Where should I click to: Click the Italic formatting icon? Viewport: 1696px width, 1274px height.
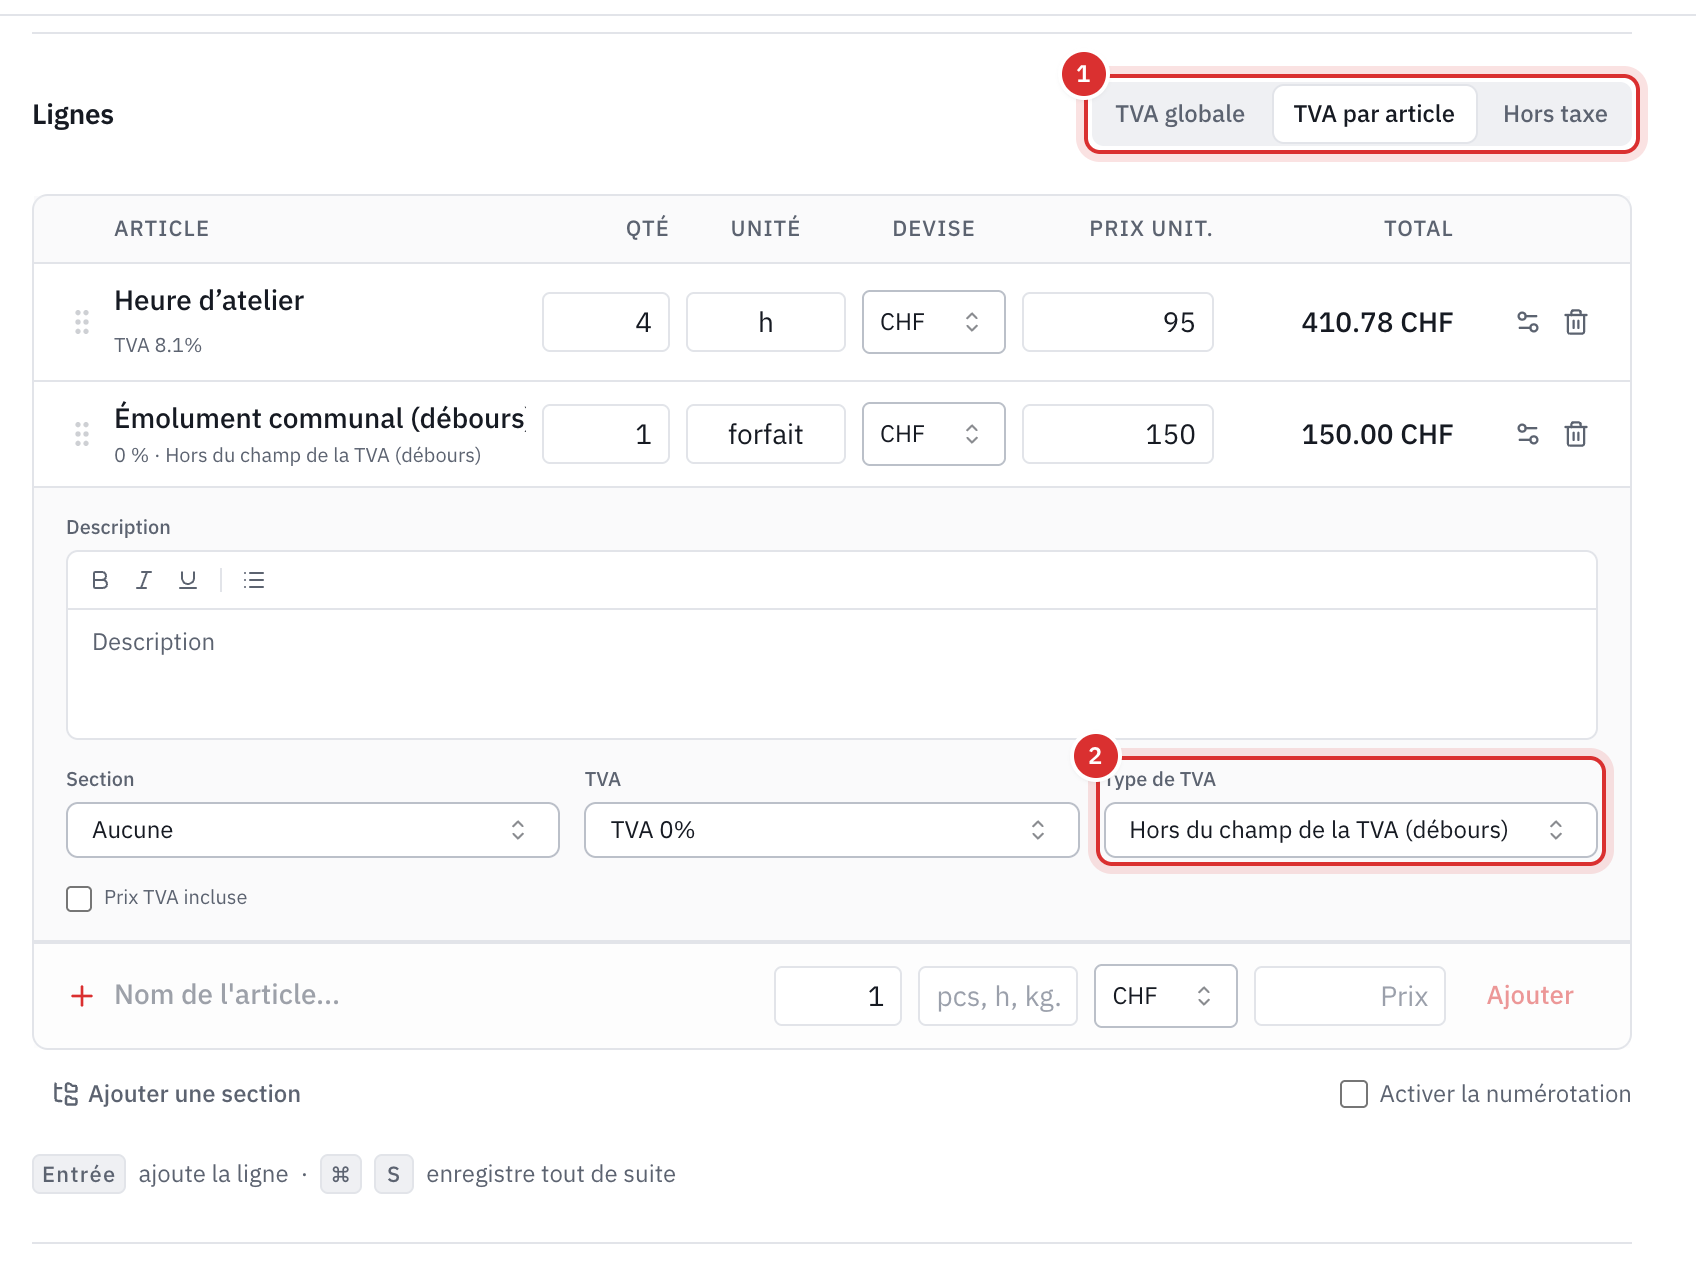click(x=144, y=580)
